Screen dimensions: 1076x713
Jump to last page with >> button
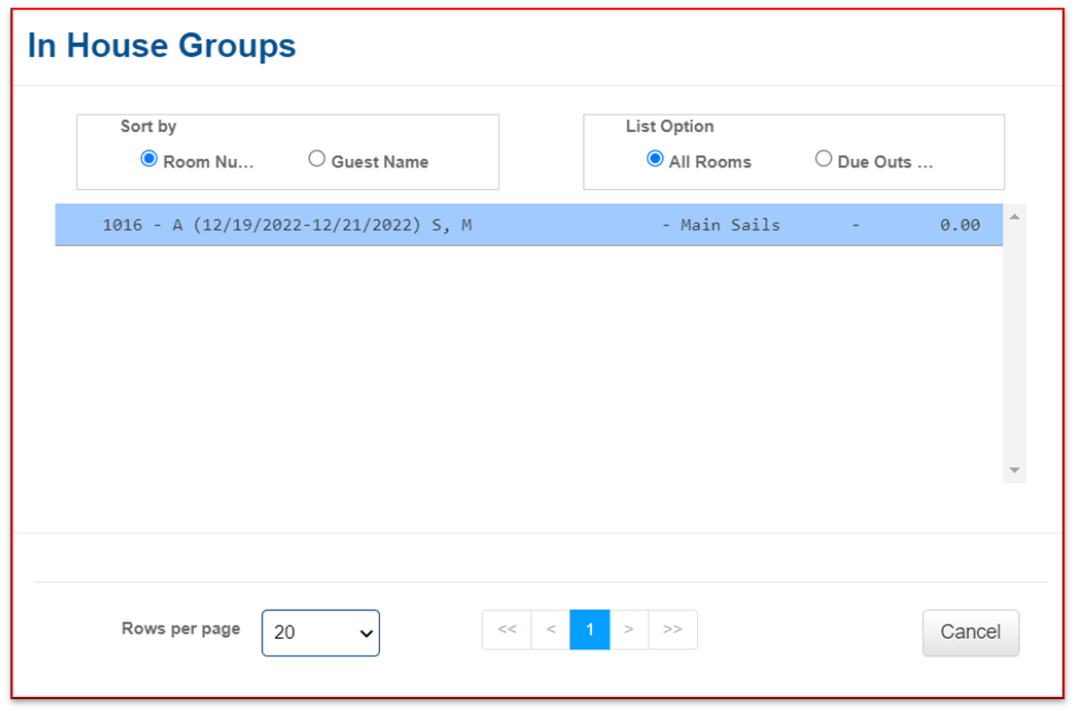click(672, 630)
